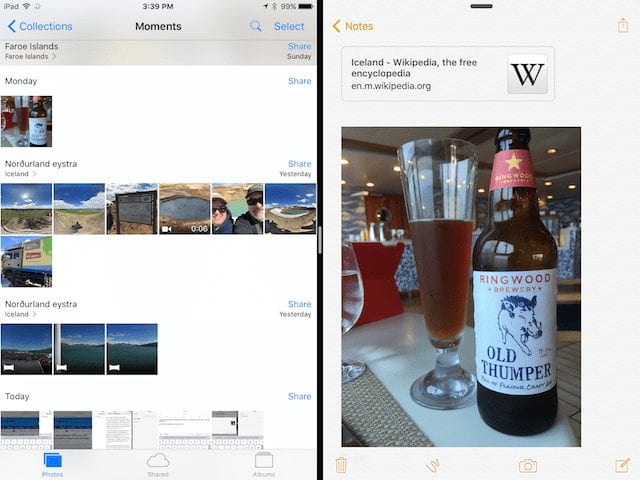Open the Wikipedia link attachment icon
This screenshot has width=640, height=480.
coord(527,74)
